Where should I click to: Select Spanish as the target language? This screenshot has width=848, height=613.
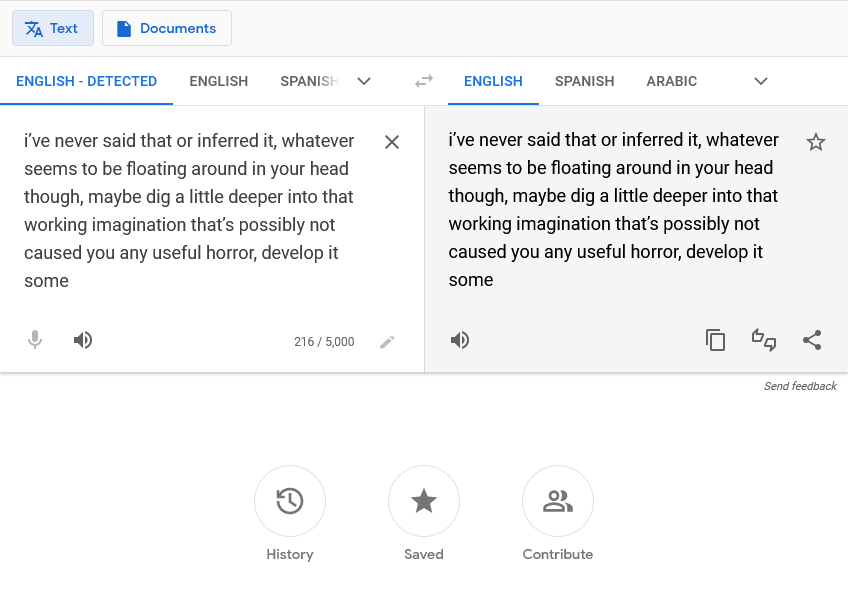point(584,81)
